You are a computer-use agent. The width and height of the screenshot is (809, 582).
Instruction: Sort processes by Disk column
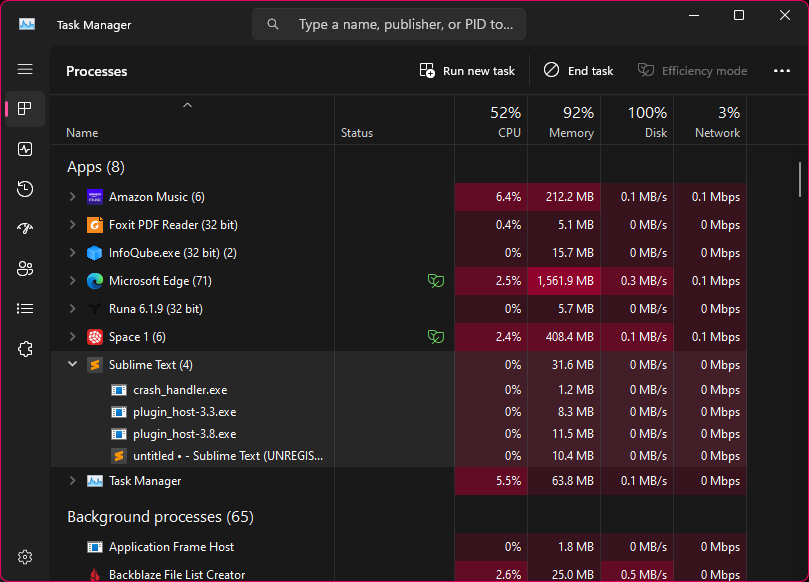point(637,120)
